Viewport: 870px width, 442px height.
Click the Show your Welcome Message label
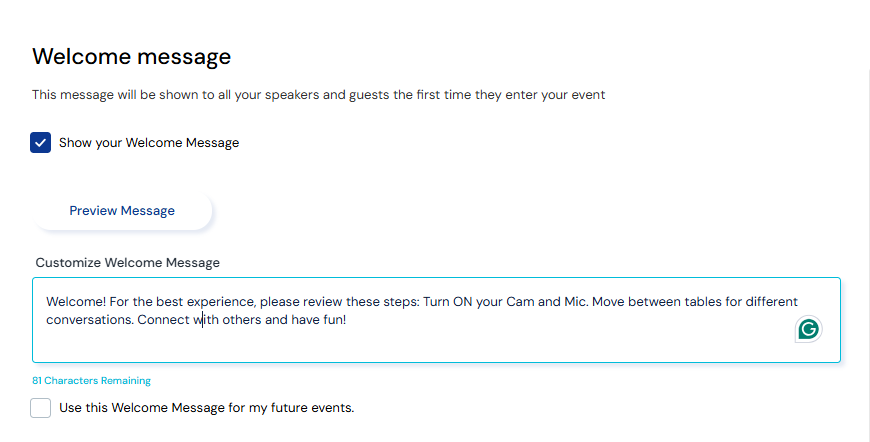click(149, 143)
